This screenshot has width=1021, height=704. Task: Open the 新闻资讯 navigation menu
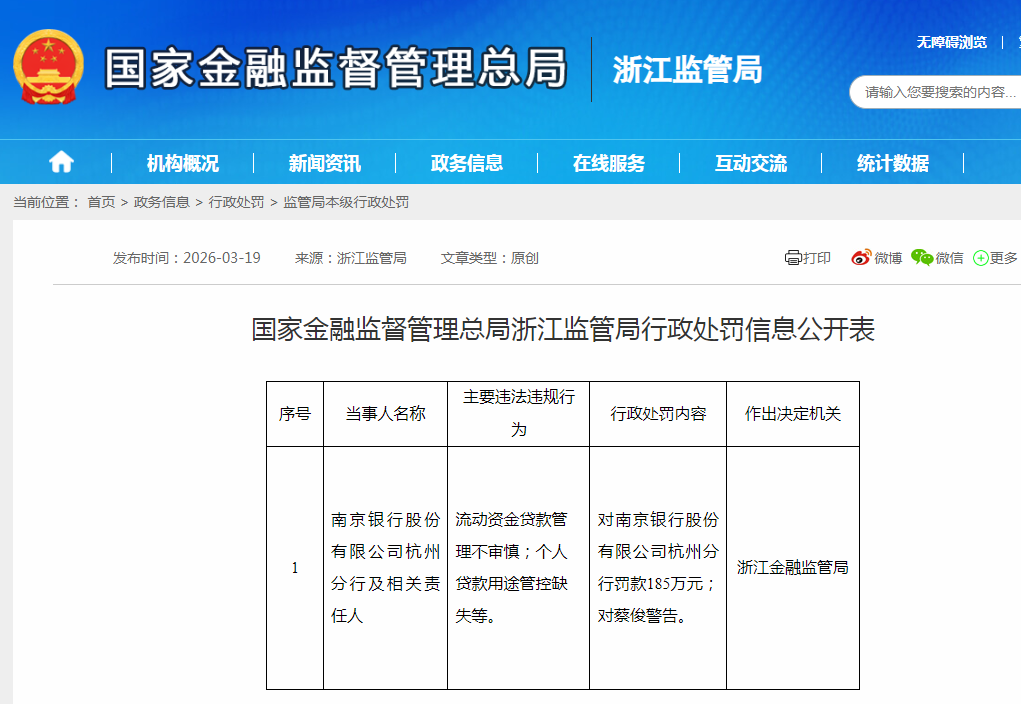click(x=325, y=161)
